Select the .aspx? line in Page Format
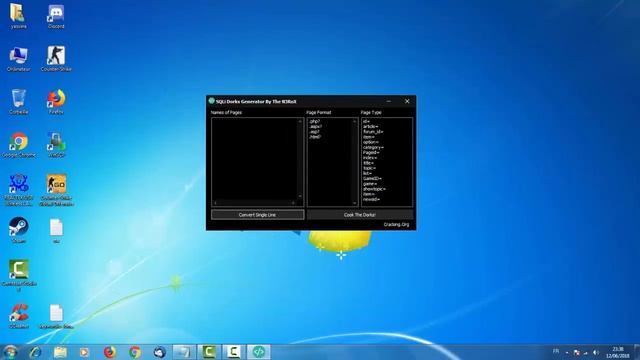 pyautogui.click(x=316, y=127)
